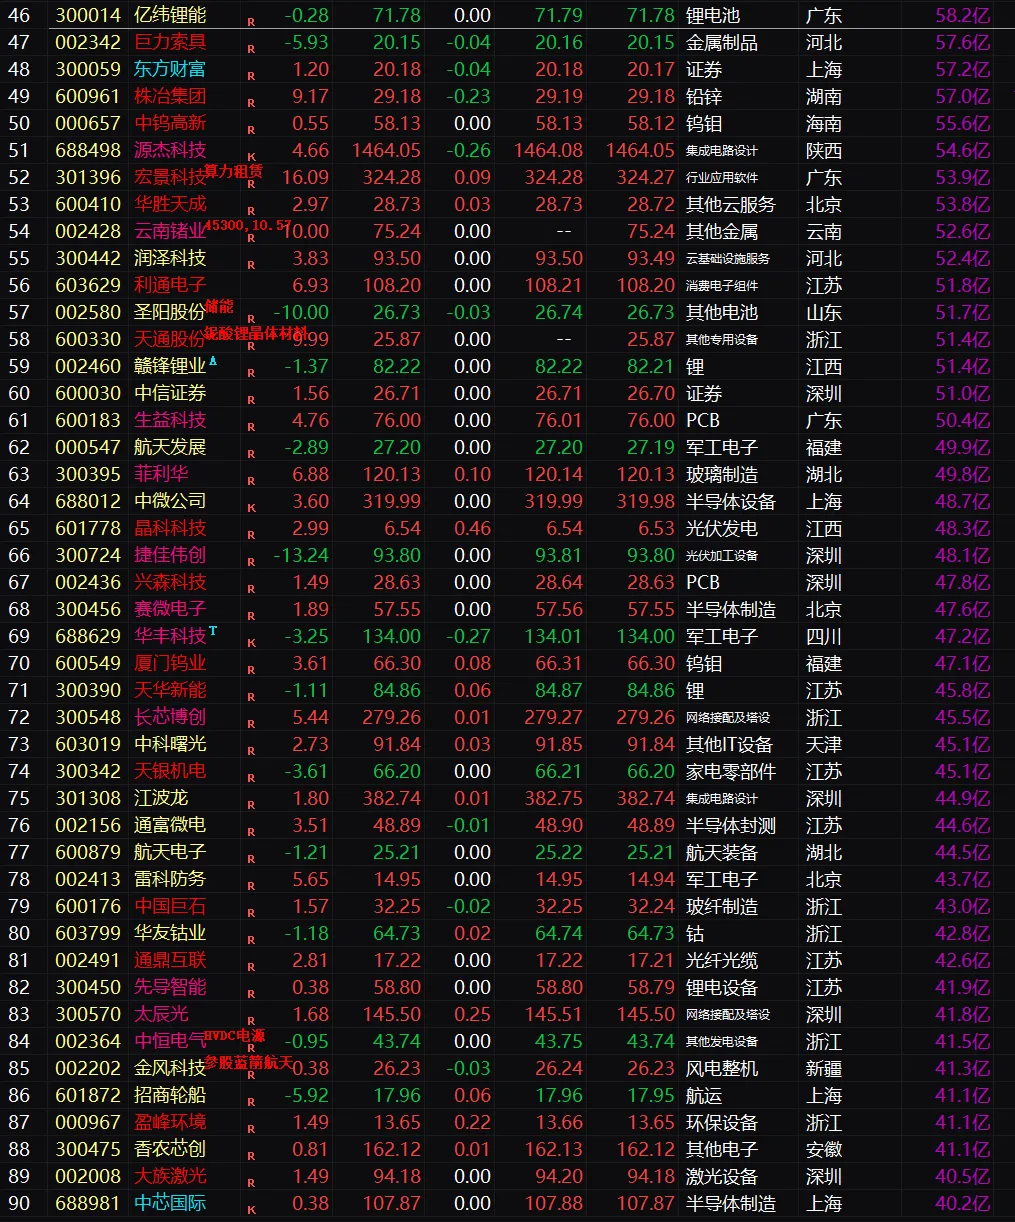Click the 中钨高新 stock name
This screenshot has width=1015, height=1222.
point(170,123)
